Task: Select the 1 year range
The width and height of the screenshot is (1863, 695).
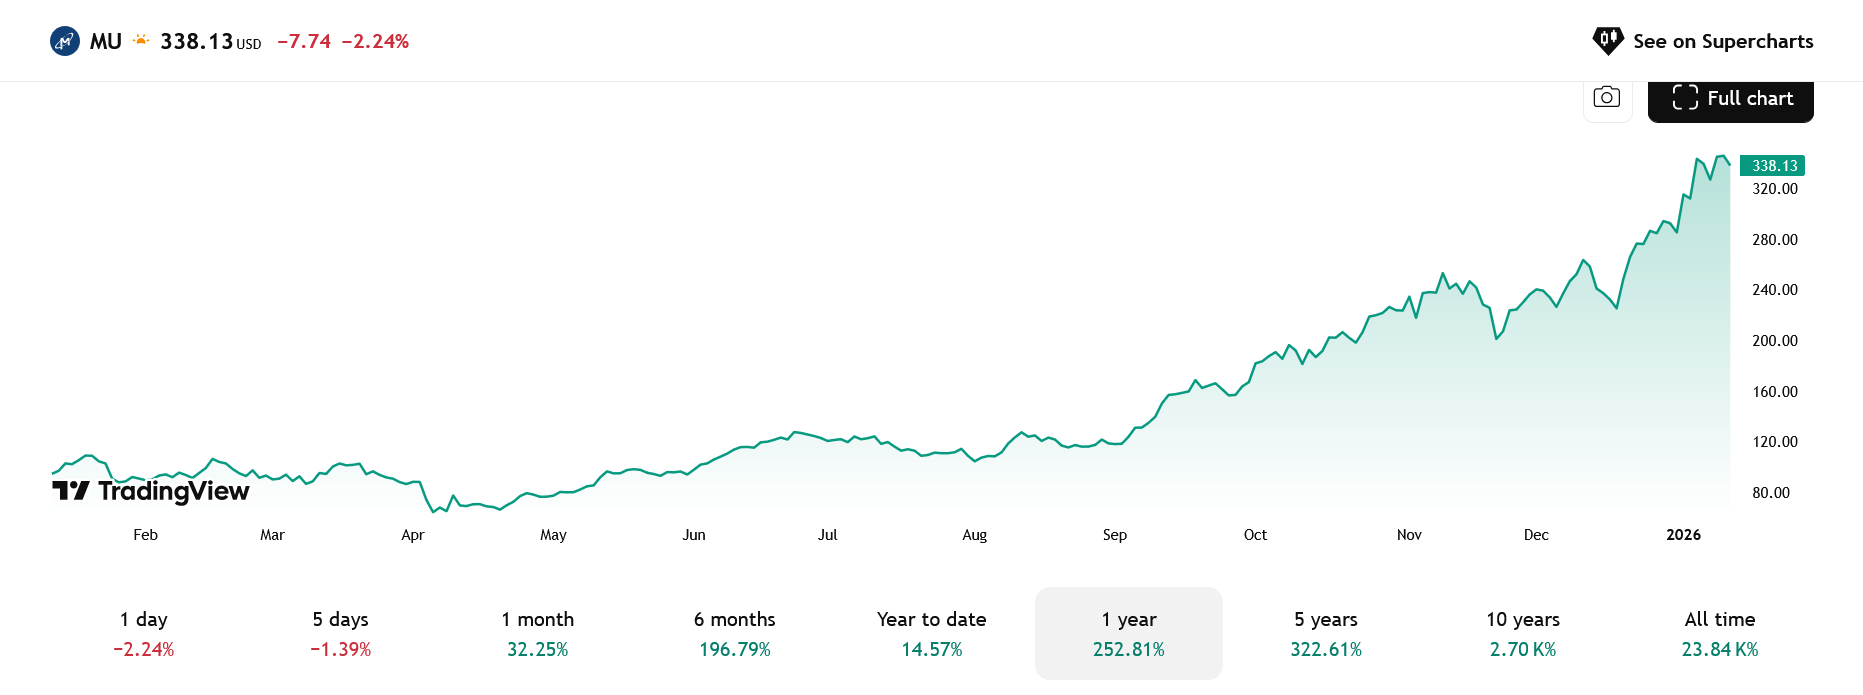Action: (x=1129, y=634)
